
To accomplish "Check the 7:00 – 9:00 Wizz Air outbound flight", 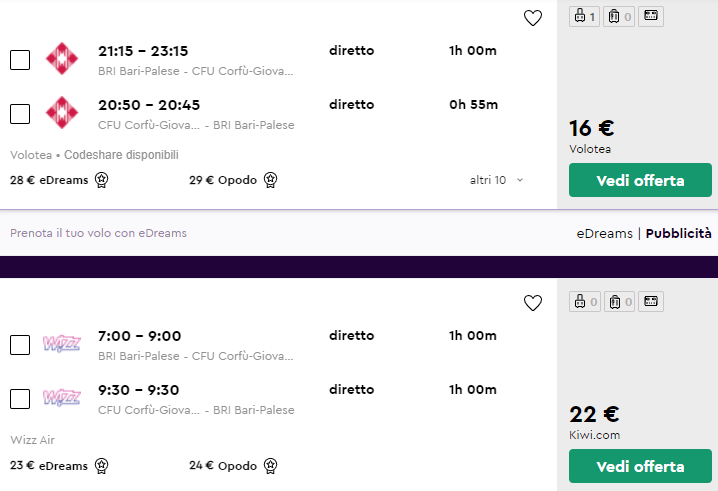I will pos(20,345).
